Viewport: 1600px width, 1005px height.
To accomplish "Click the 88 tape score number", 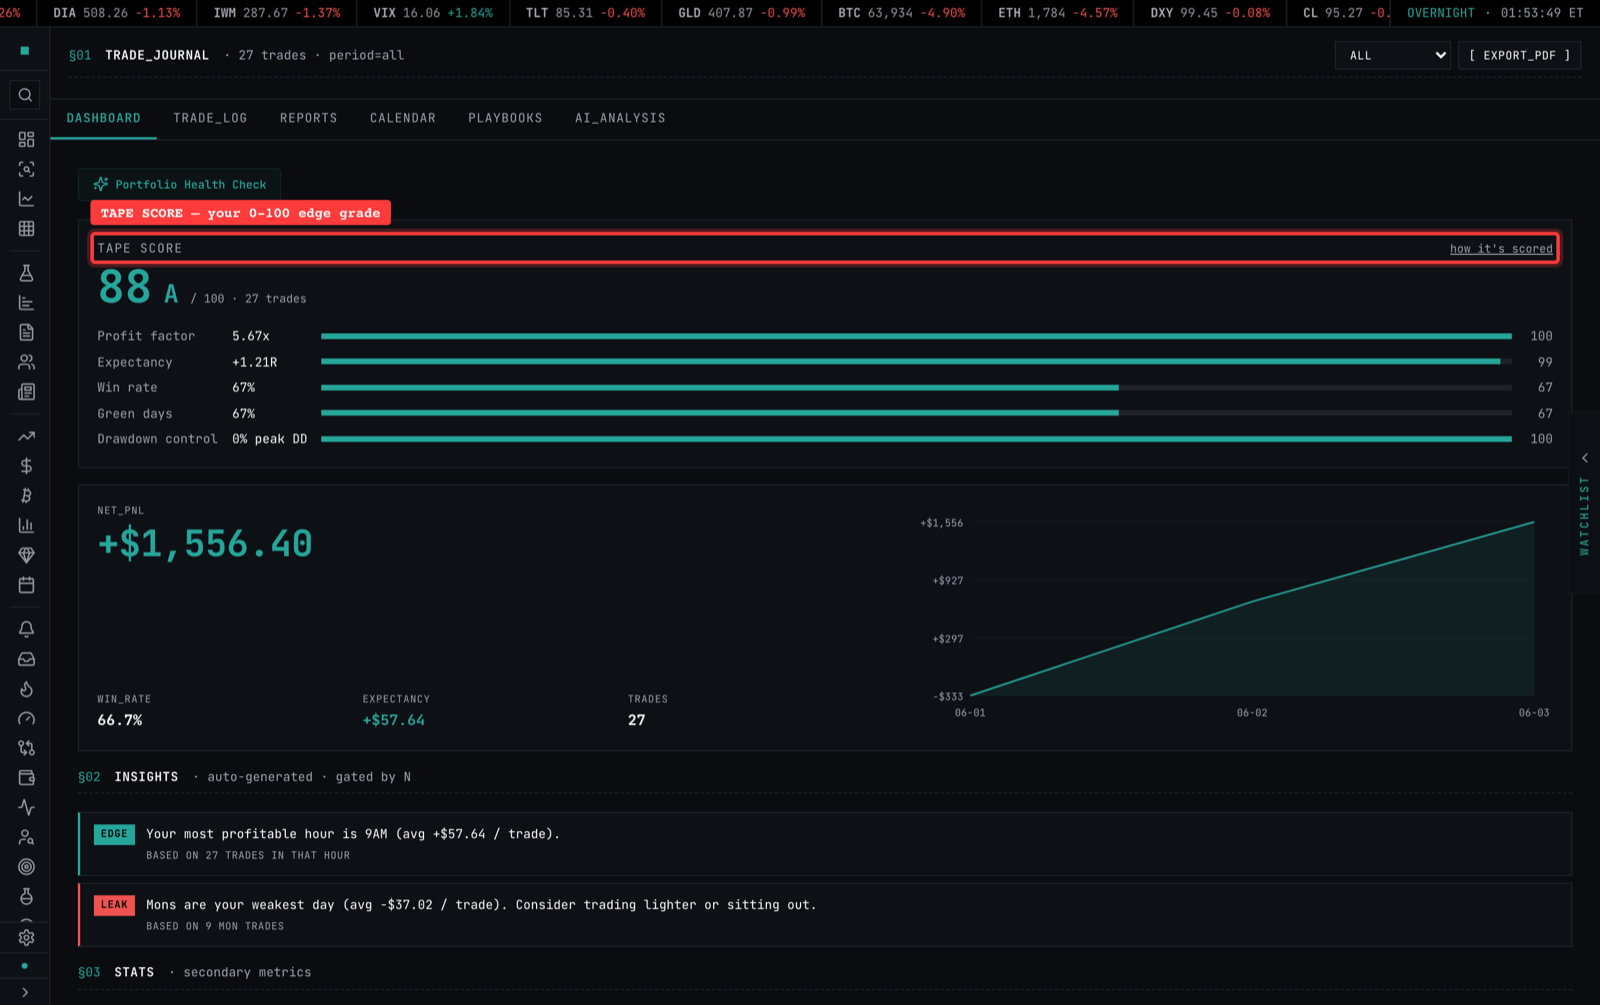I will 124,288.
